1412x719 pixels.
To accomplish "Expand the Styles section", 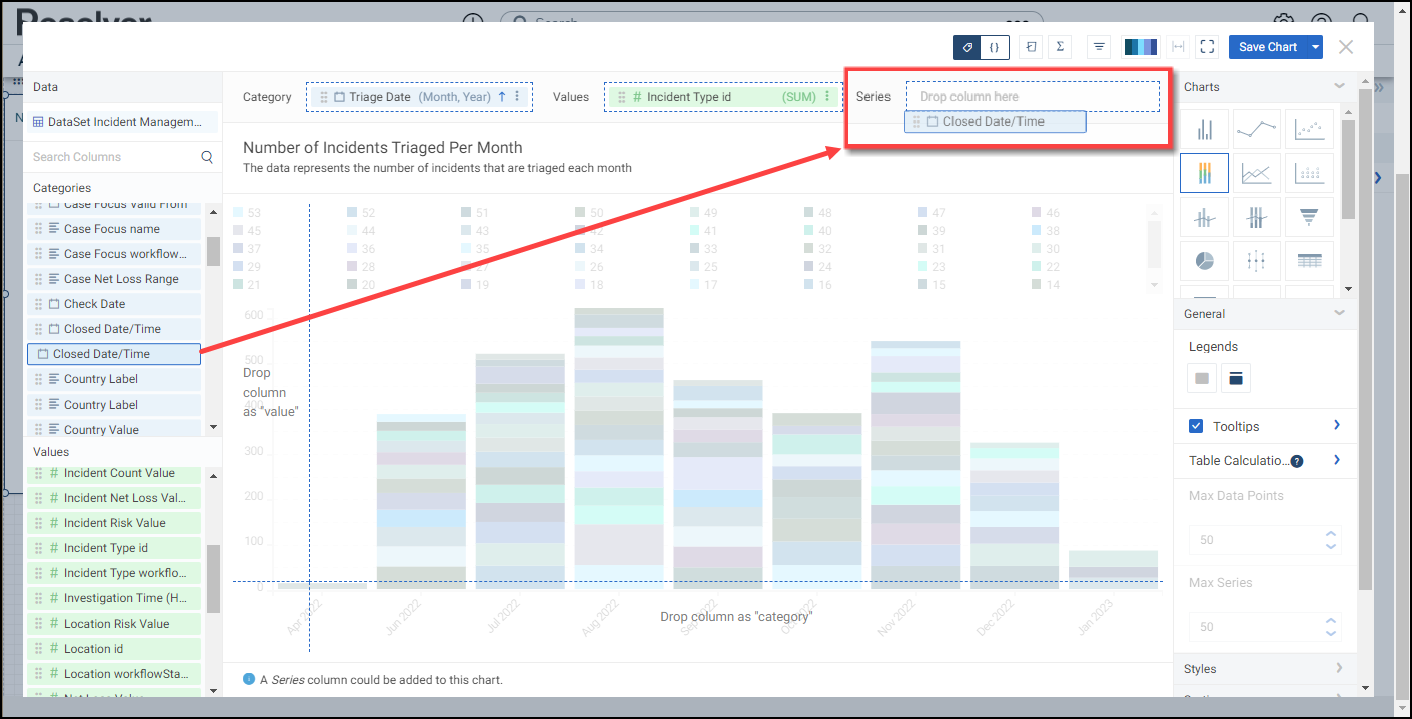I will pos(1338,669).
